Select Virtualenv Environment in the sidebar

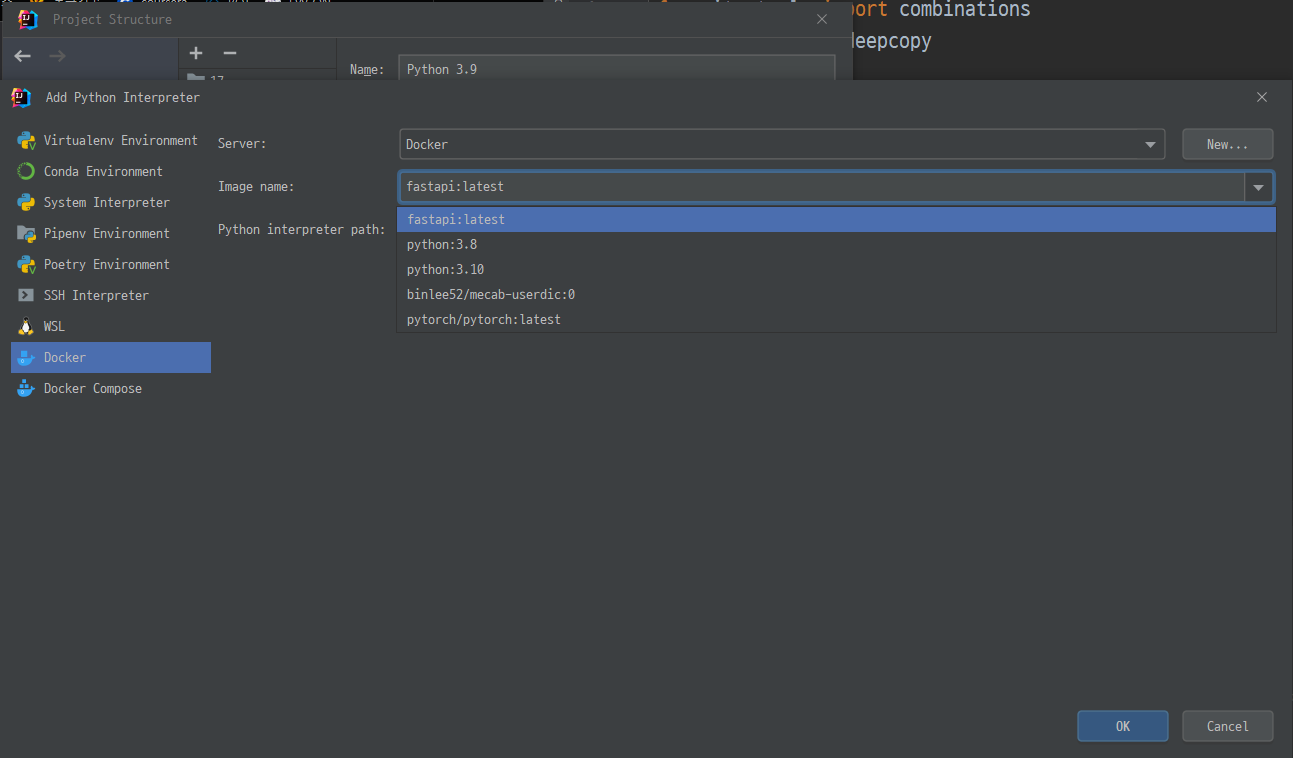pyautogui.click(x=111, y=140)
